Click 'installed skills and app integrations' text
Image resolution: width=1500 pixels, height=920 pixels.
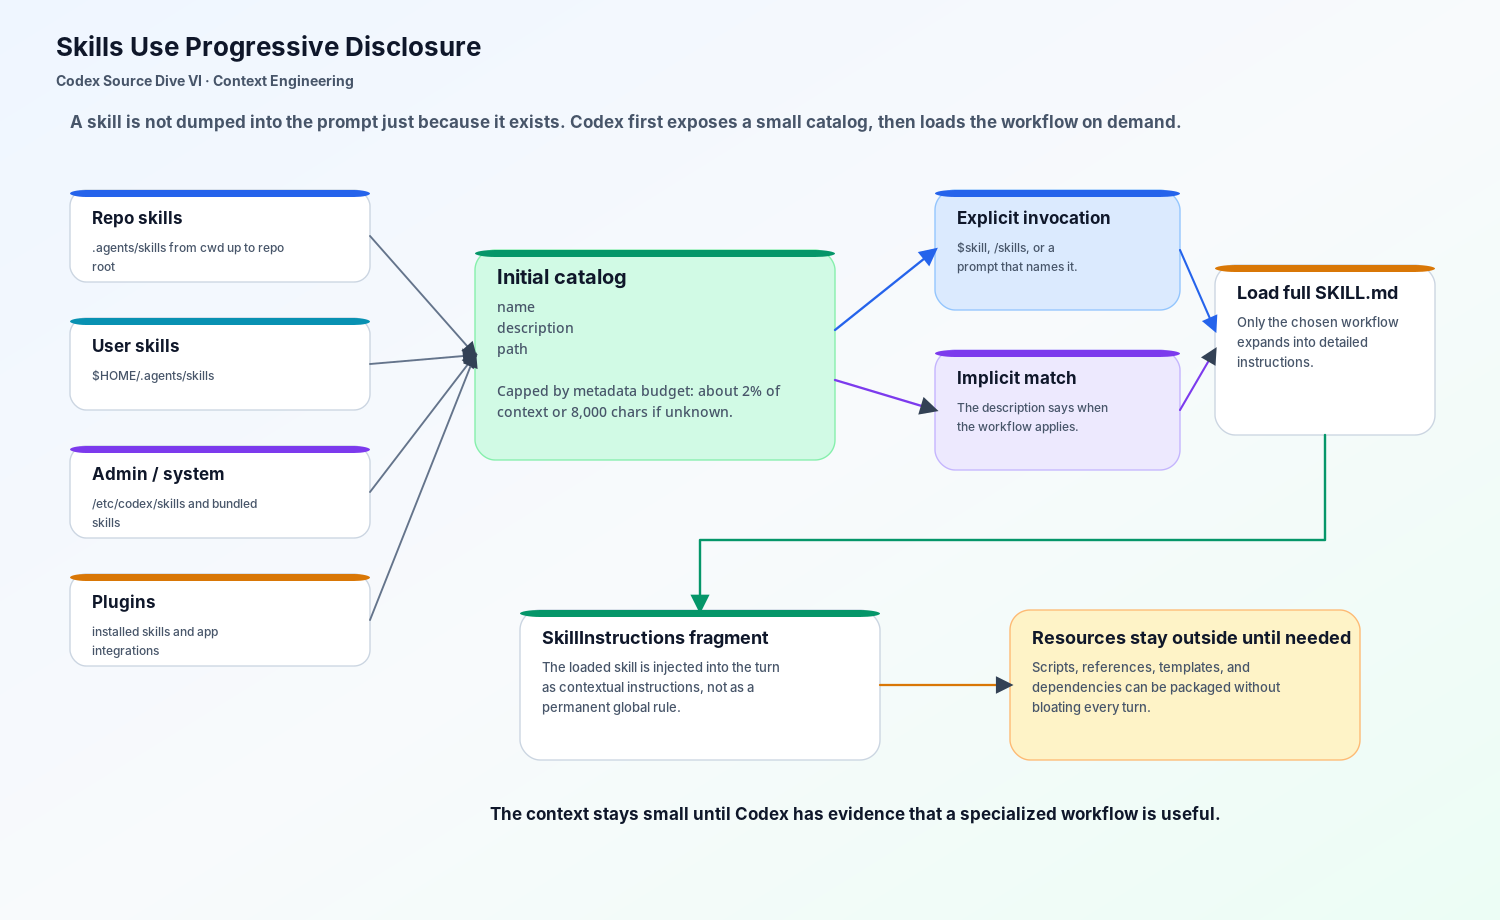[155, 641]
